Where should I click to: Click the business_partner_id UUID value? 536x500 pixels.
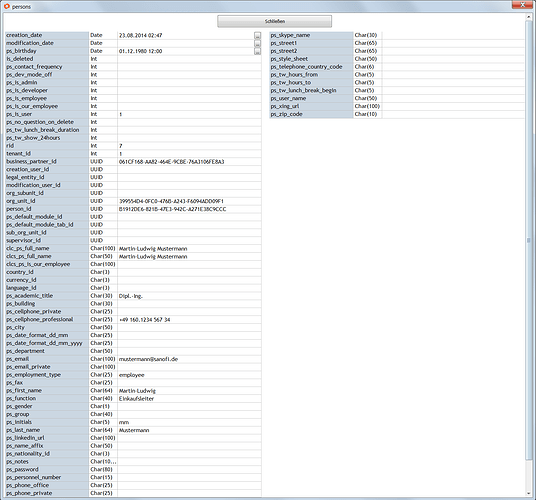pos(172,162)
